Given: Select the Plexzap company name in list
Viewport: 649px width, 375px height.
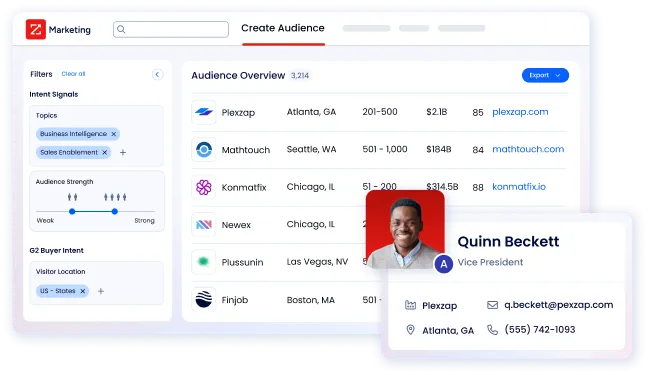Looking at the screenshot, I should coord(238,113).
